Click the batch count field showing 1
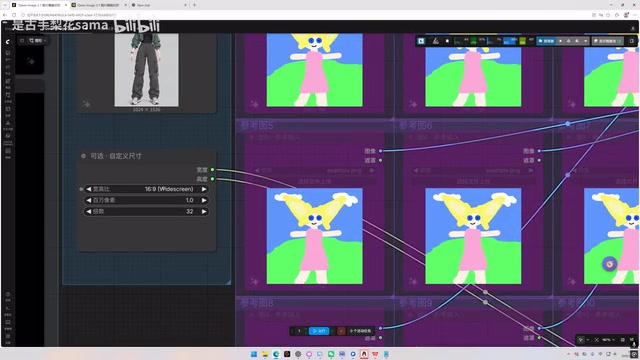 [x=299, y=331]
